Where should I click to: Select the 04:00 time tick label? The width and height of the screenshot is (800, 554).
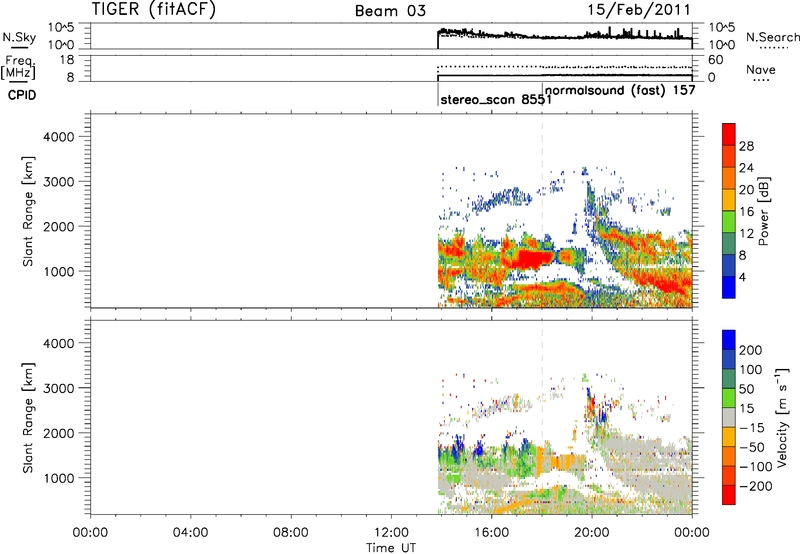pyautogui.click(x=190, y=533)
